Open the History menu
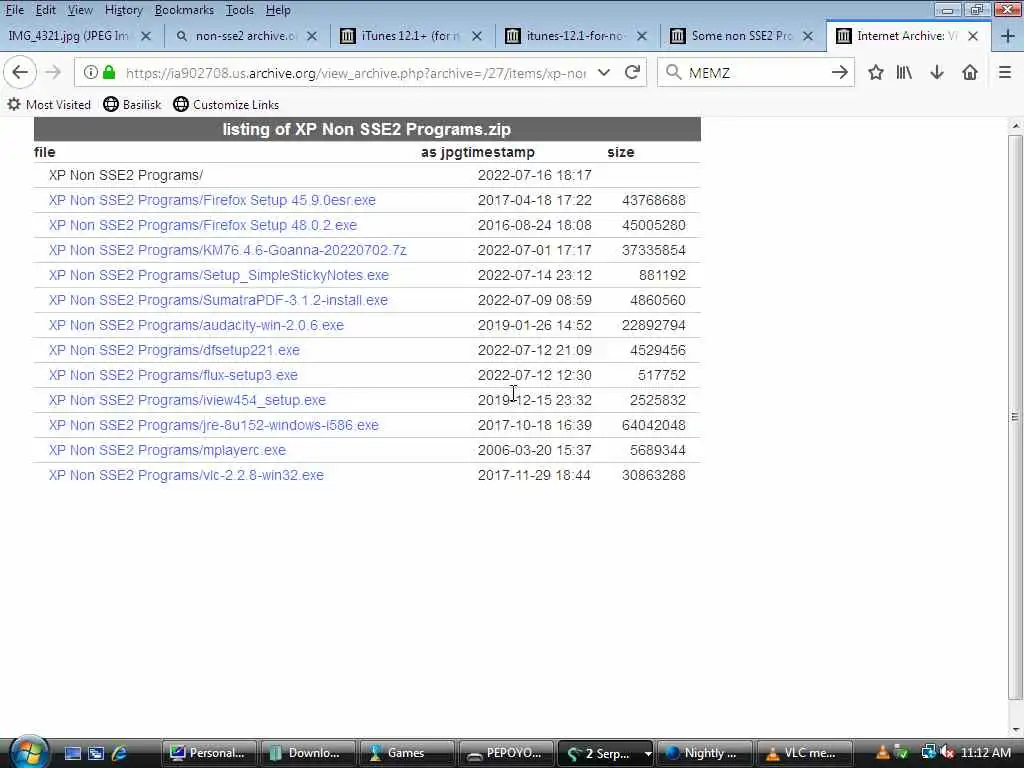The width and height of the screenshot is (1024, 768). point(123,10)
